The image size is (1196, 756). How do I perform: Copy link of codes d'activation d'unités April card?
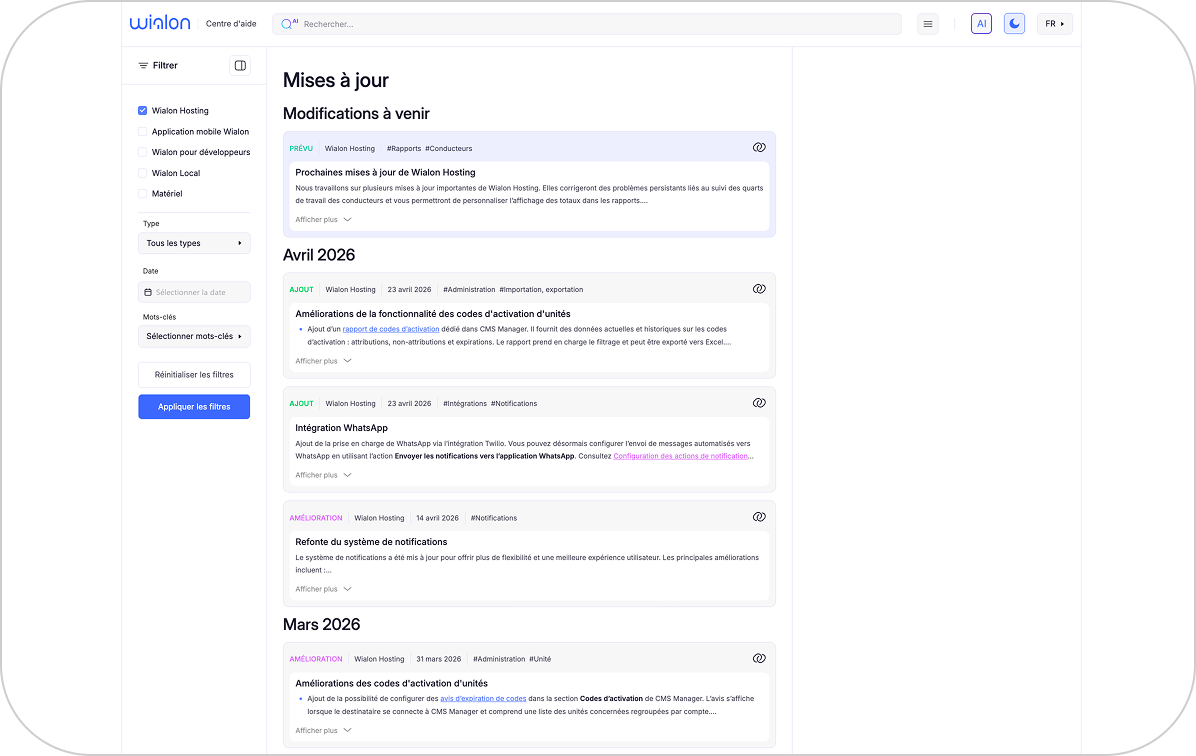(x=759, y=288)
